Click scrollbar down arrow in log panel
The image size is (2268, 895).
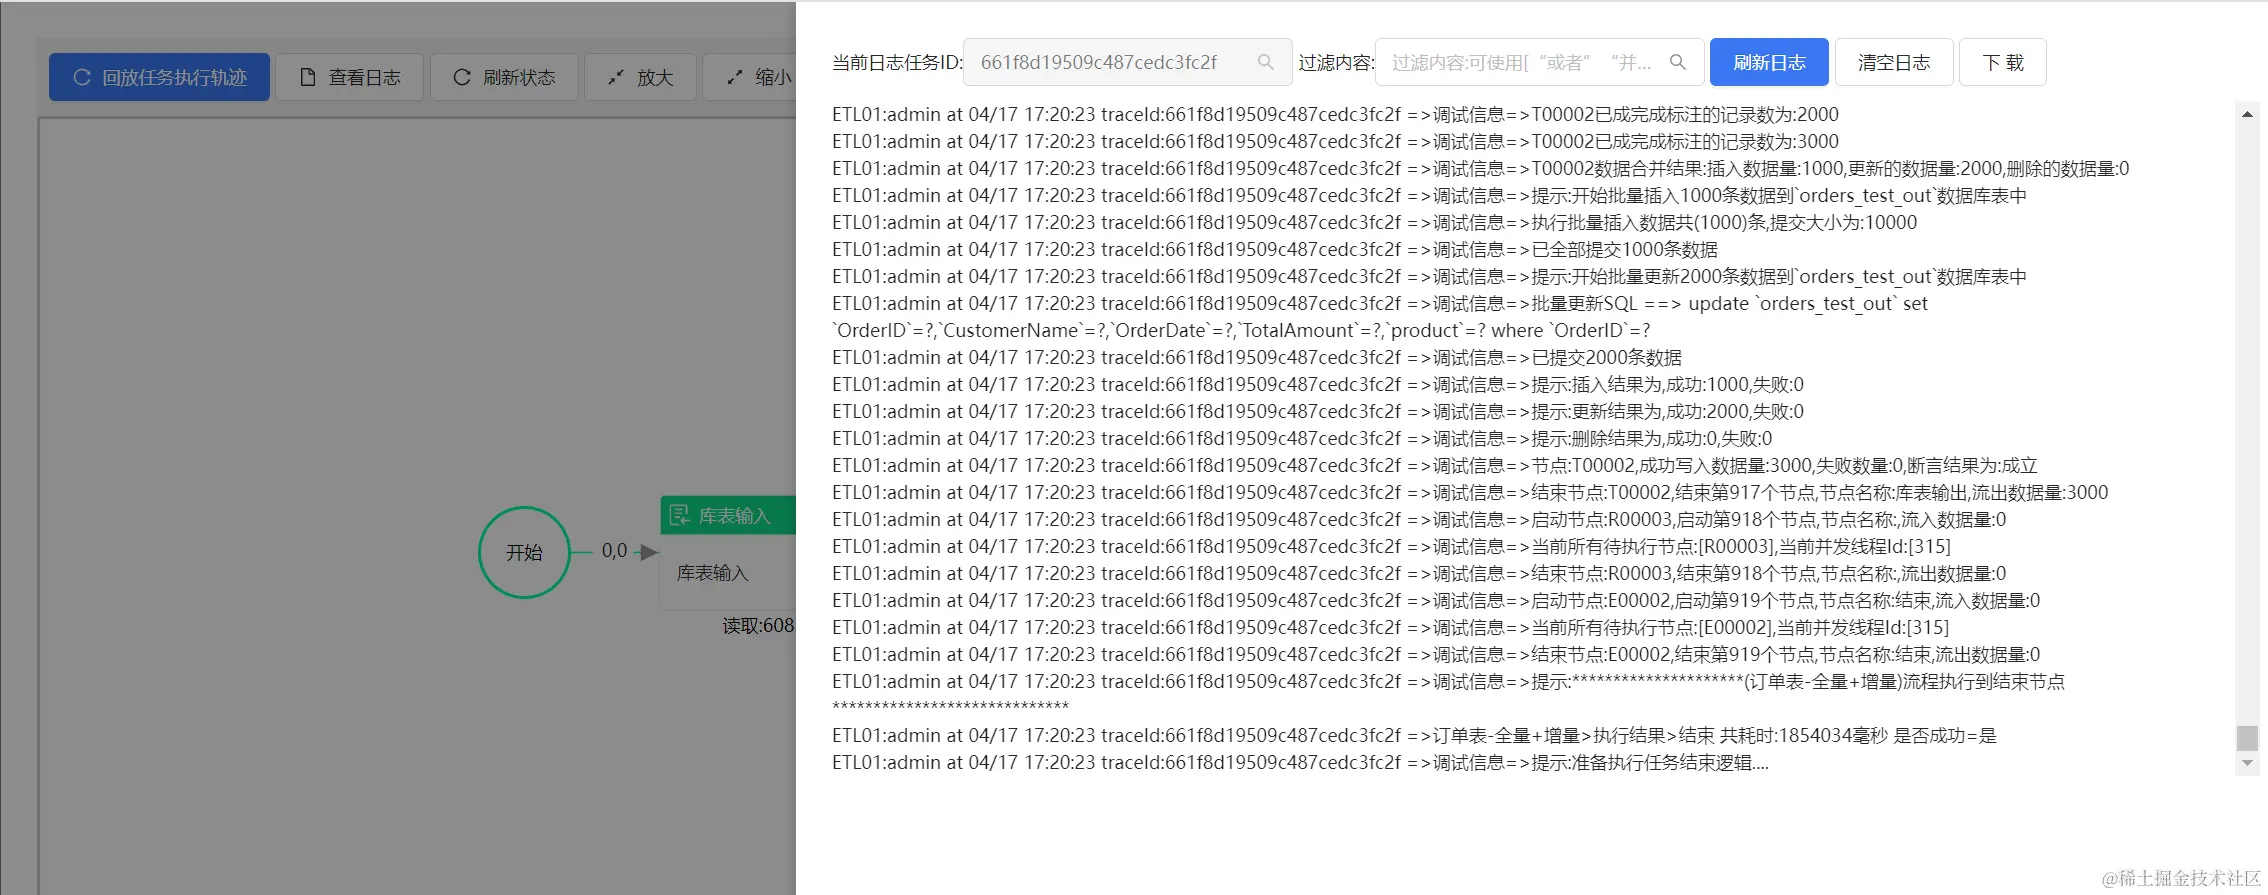pos(2247,763)
